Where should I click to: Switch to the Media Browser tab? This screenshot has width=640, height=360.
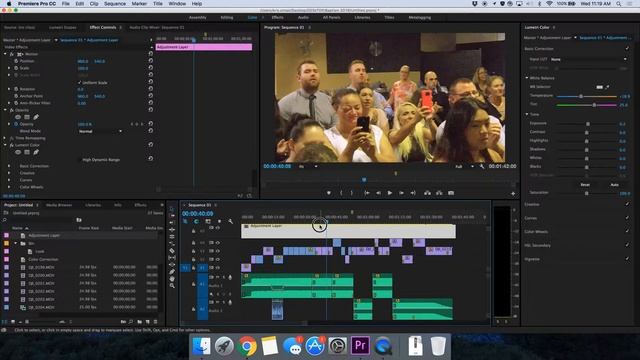point(59,205)
